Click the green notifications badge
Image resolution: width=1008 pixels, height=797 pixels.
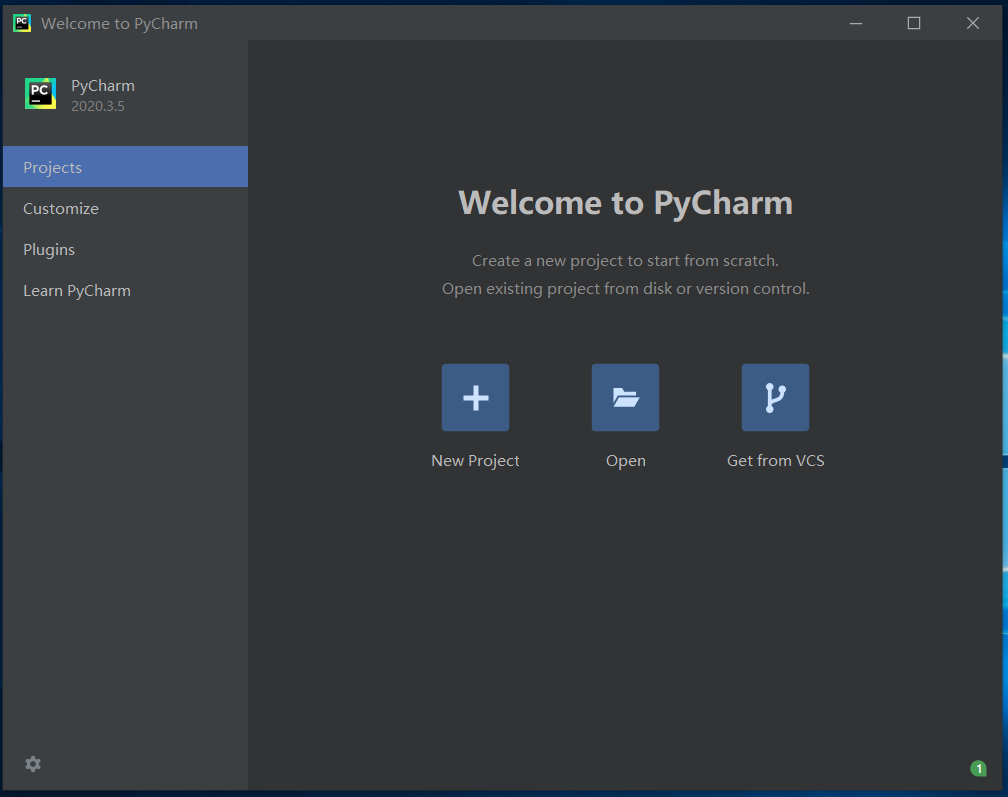[978, 768]
